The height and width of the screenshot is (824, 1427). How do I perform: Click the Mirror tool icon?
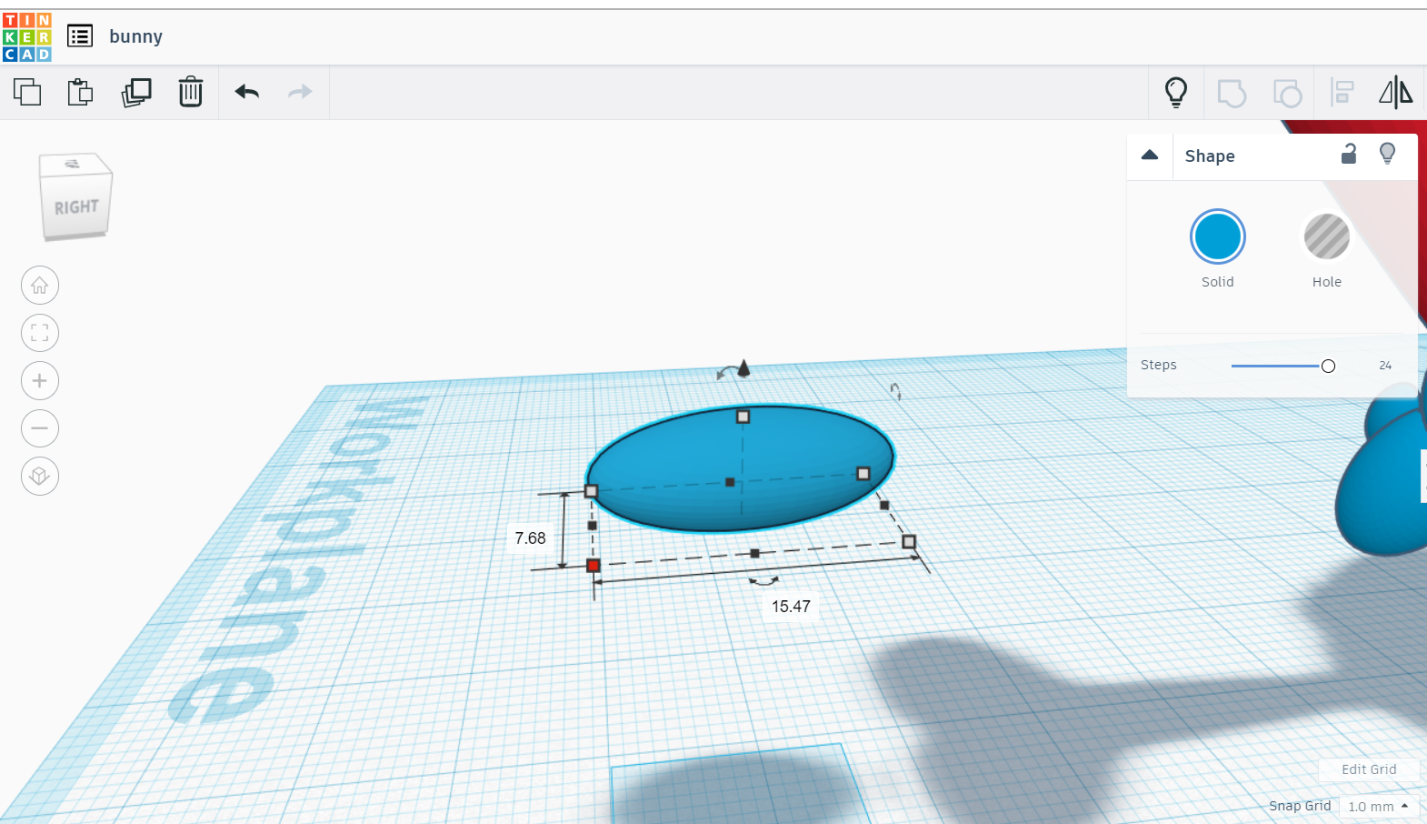click(1396, 93)
